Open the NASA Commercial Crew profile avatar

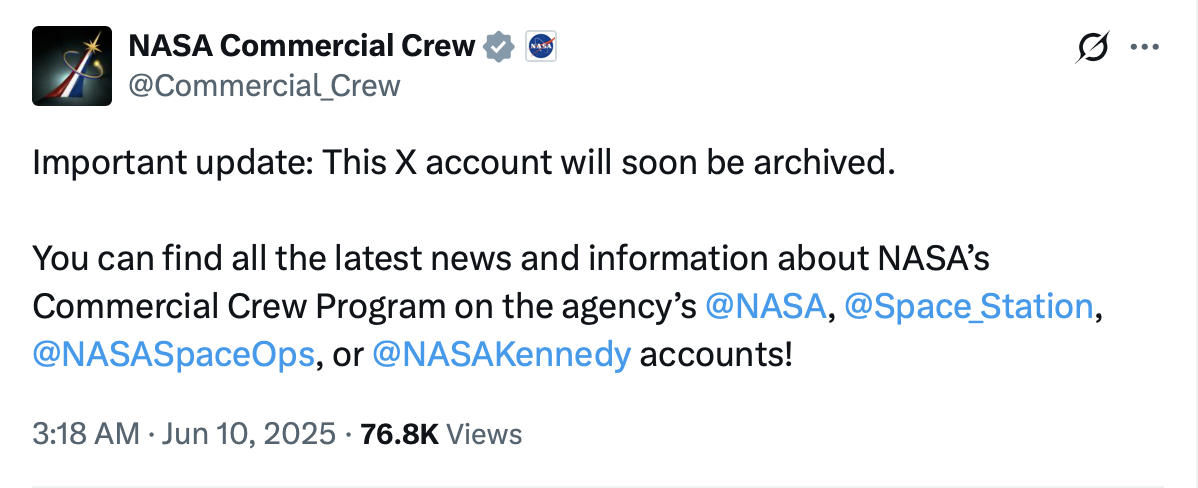72,66
